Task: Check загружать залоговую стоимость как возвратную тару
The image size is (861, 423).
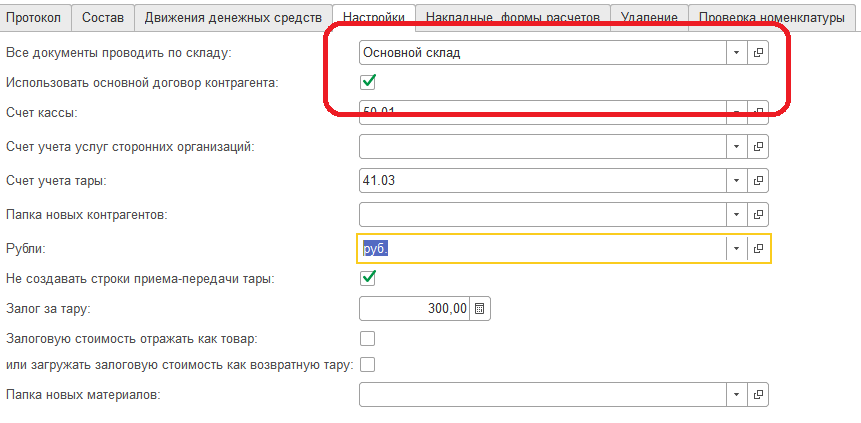Action: 367,365
